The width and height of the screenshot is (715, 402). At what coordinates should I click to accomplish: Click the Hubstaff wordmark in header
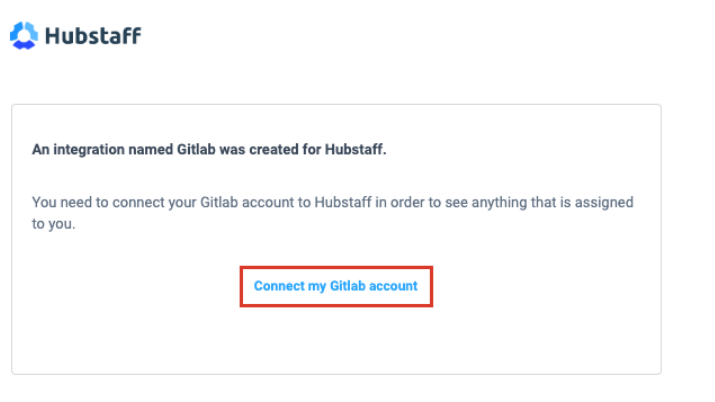93,36
